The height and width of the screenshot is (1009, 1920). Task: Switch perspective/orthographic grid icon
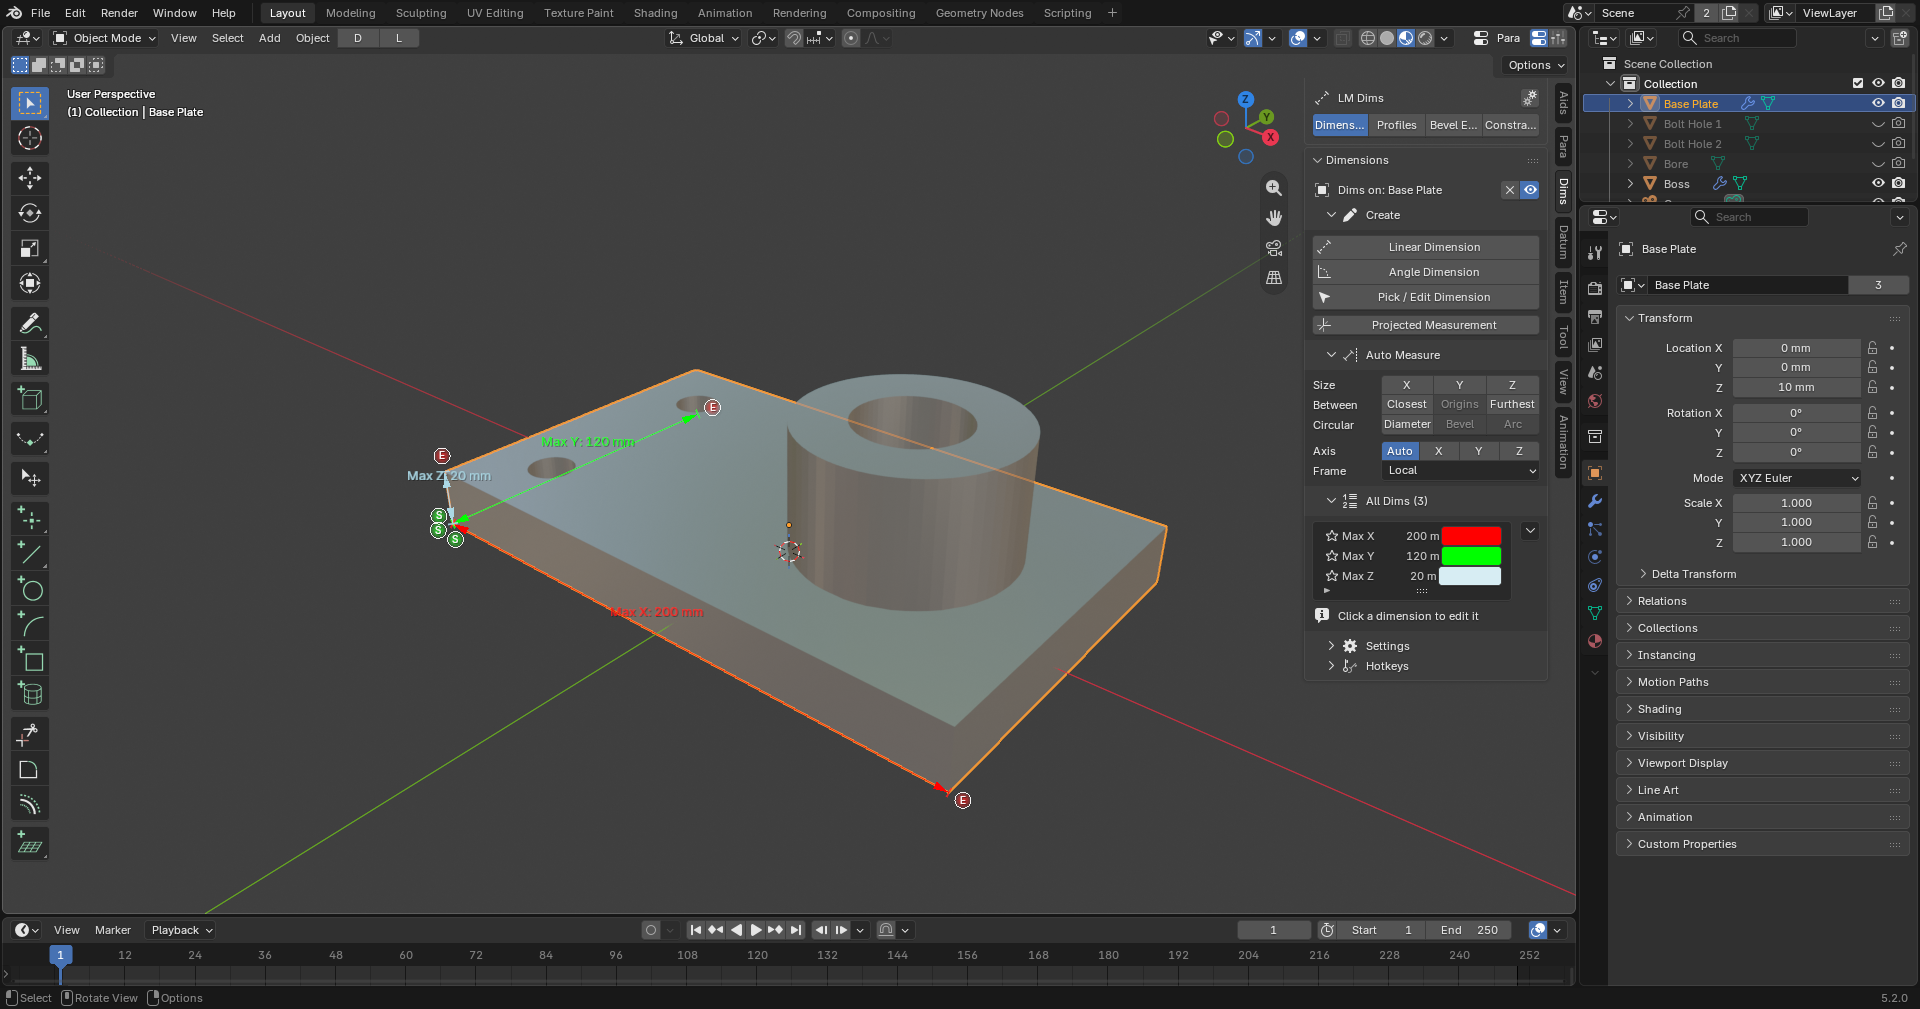[1274, 278]
